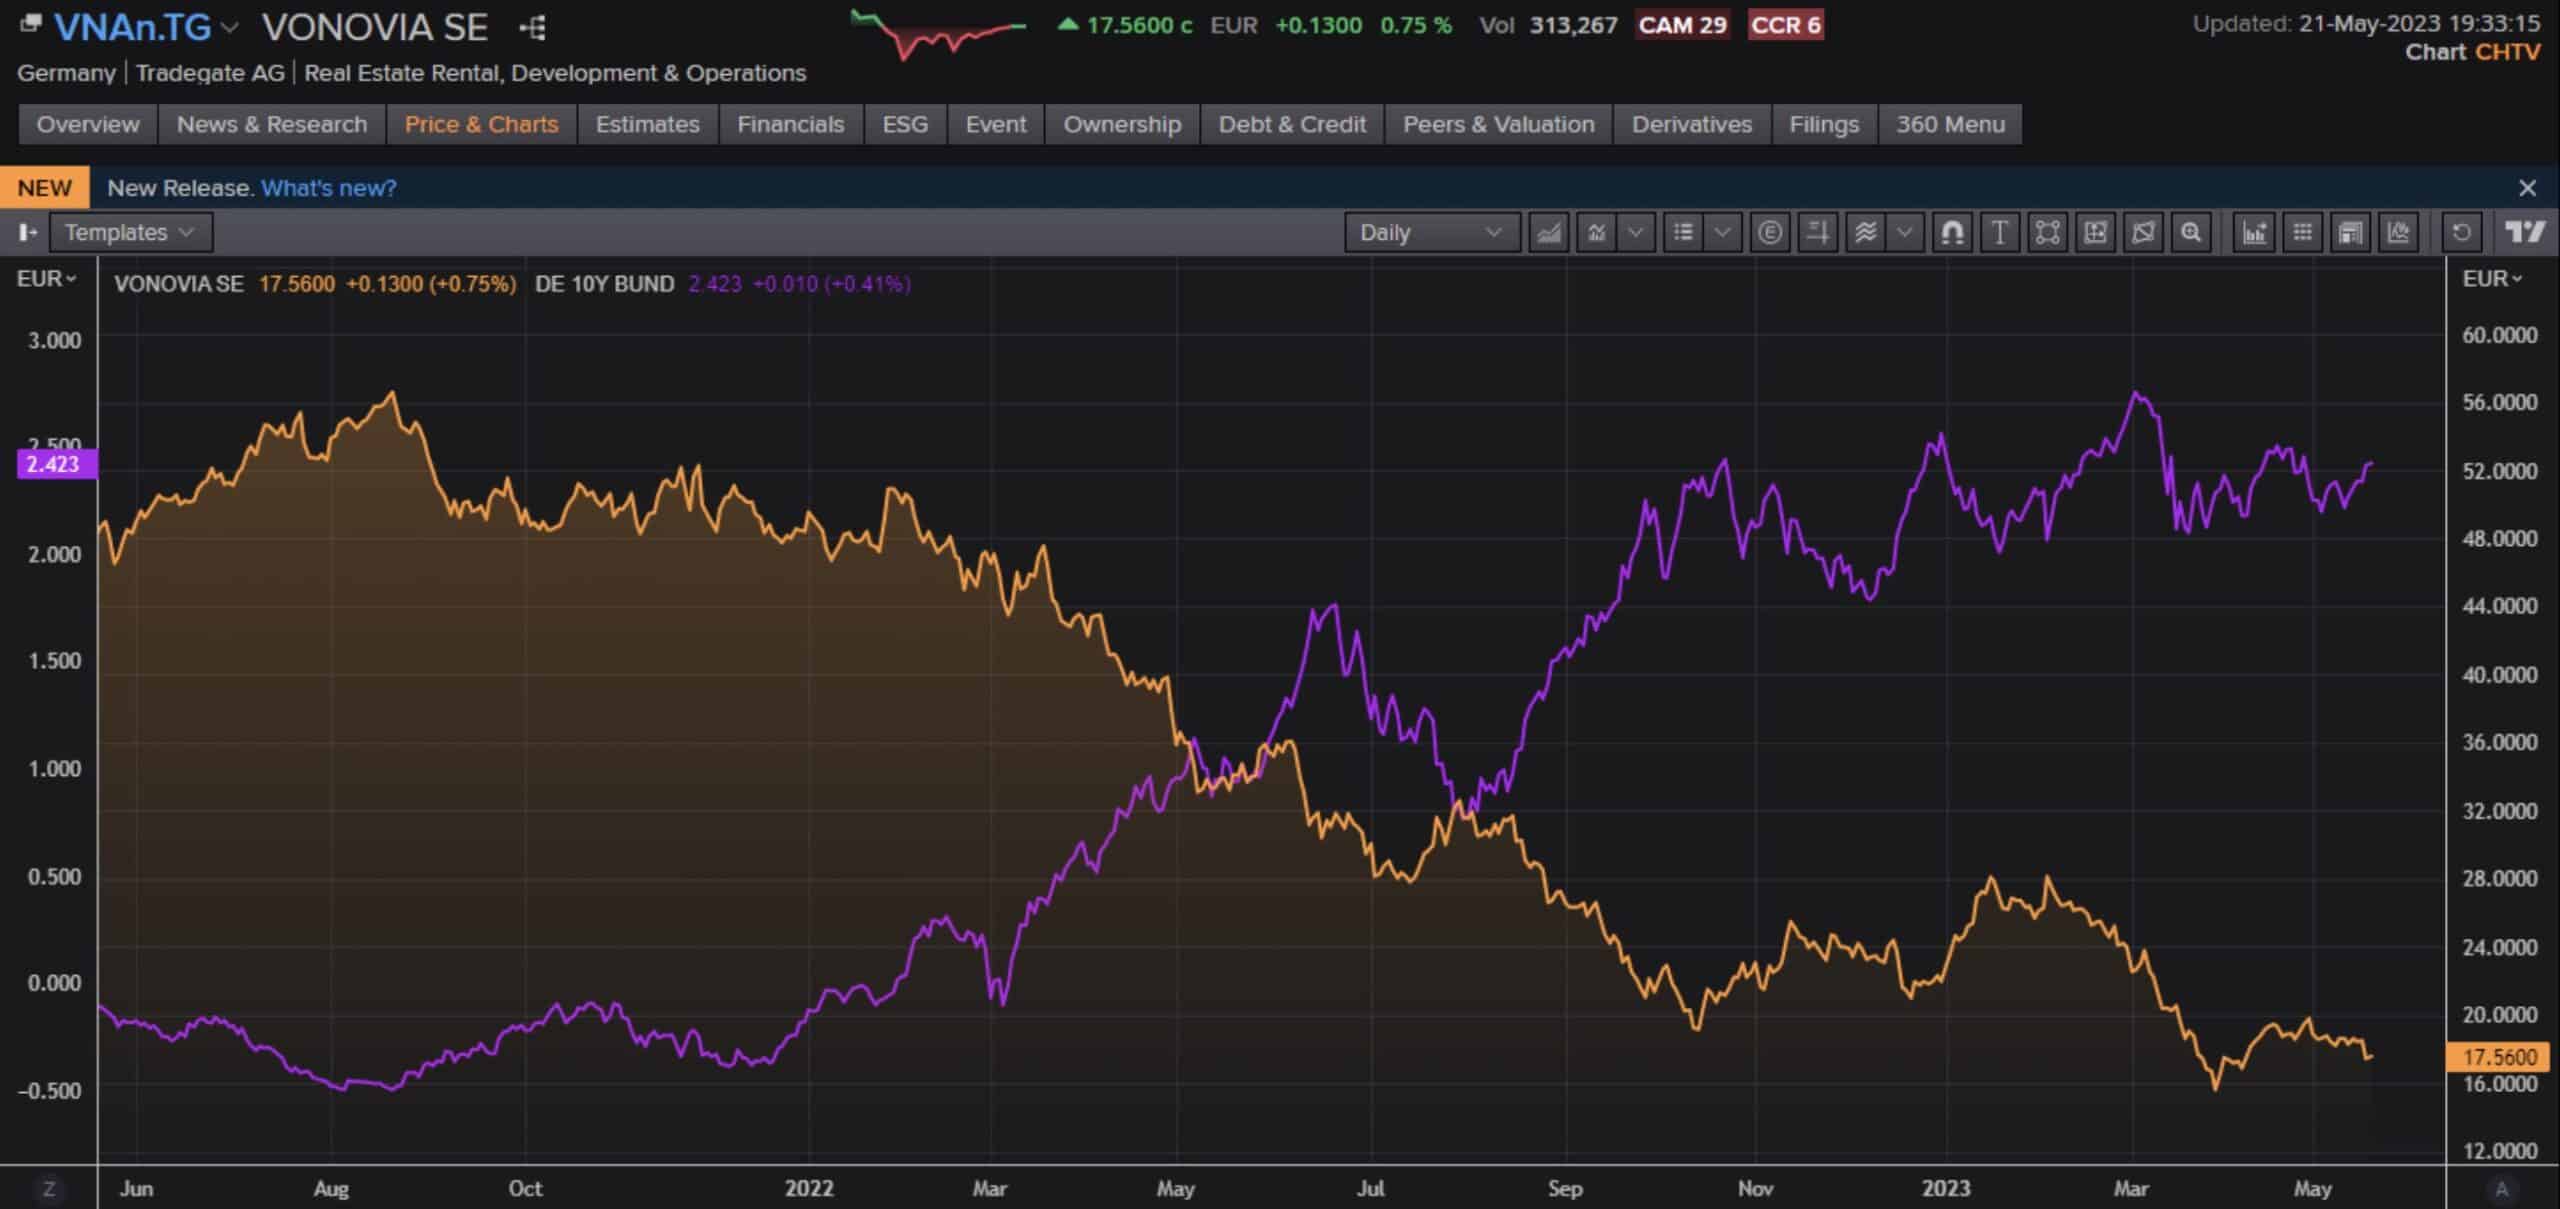Open the Daily interval dropdown
Image resolution: width=2560 pixels, height=1209 pixels.
tap(1431, 232)
